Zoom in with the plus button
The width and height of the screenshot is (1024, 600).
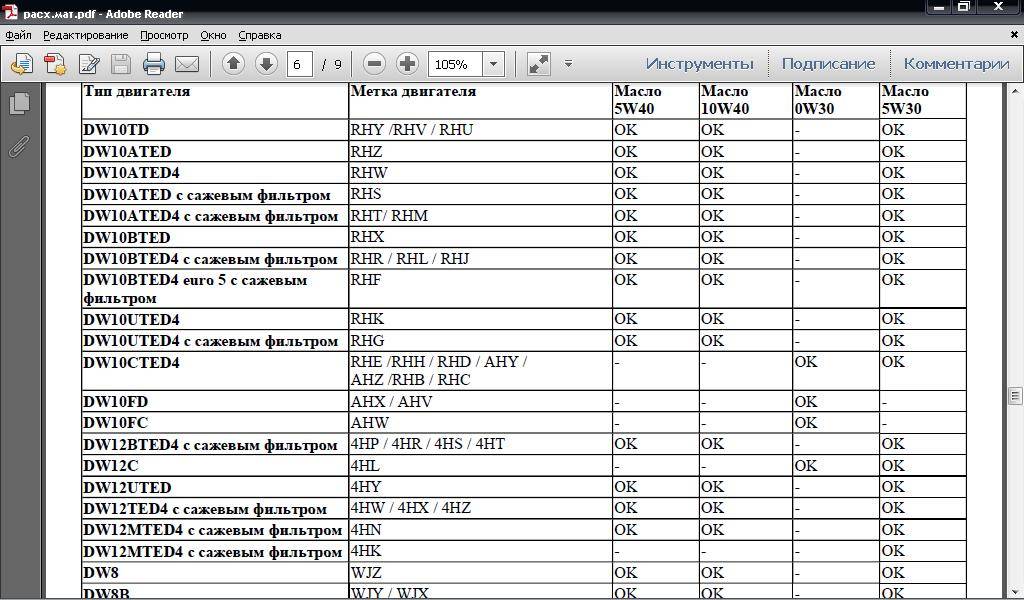(x=407, y=64)
